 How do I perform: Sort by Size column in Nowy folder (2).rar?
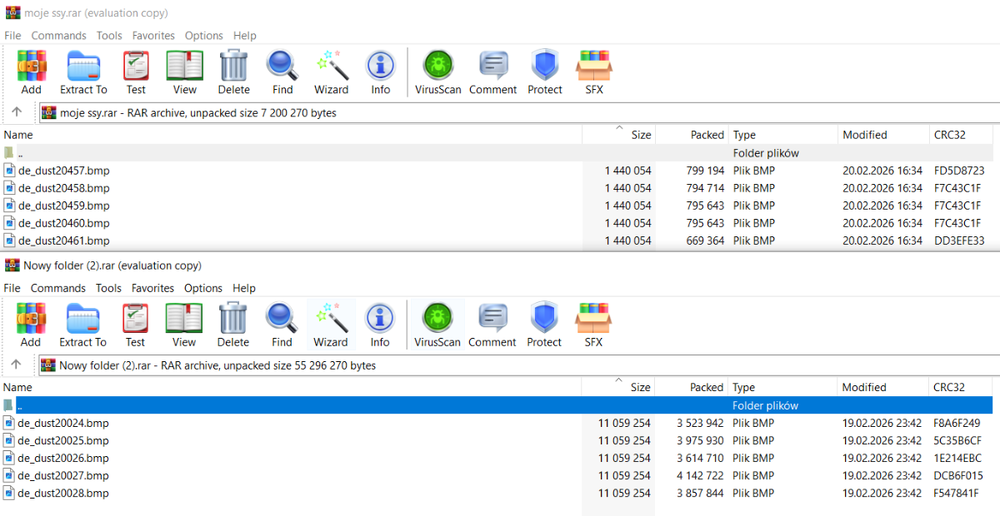[640, 387]
